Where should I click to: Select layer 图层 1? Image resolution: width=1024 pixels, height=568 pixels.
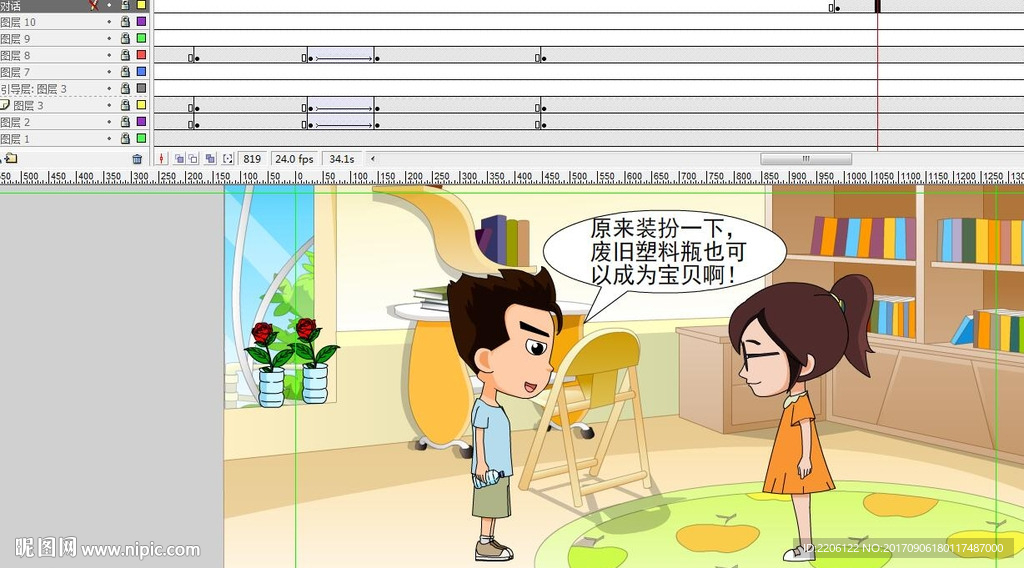[15, 139]
